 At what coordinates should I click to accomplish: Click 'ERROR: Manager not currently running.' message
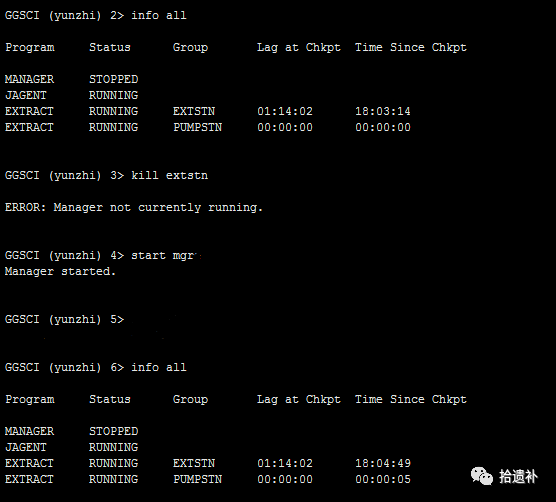(x=134, y=207)
